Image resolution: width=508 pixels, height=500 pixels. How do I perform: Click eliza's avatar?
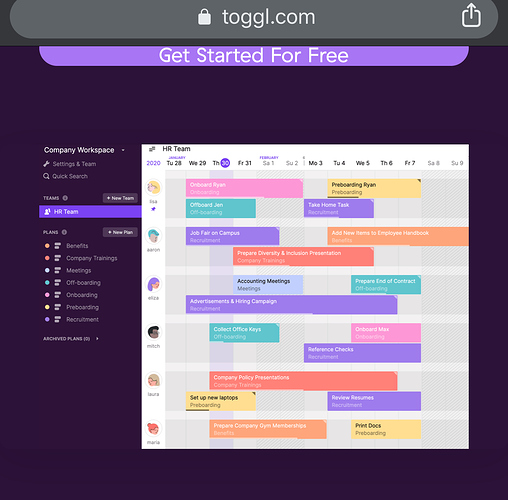153,284
